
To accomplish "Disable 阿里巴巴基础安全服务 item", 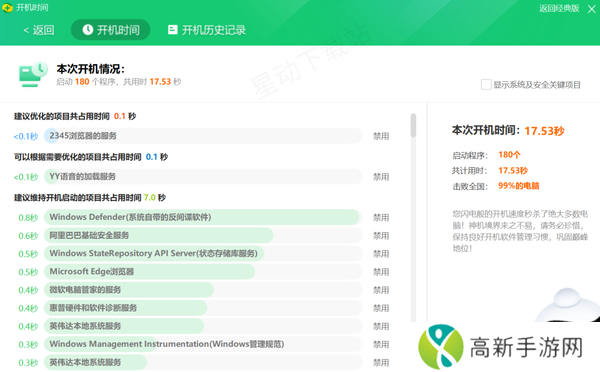I will tap(381, 236).
